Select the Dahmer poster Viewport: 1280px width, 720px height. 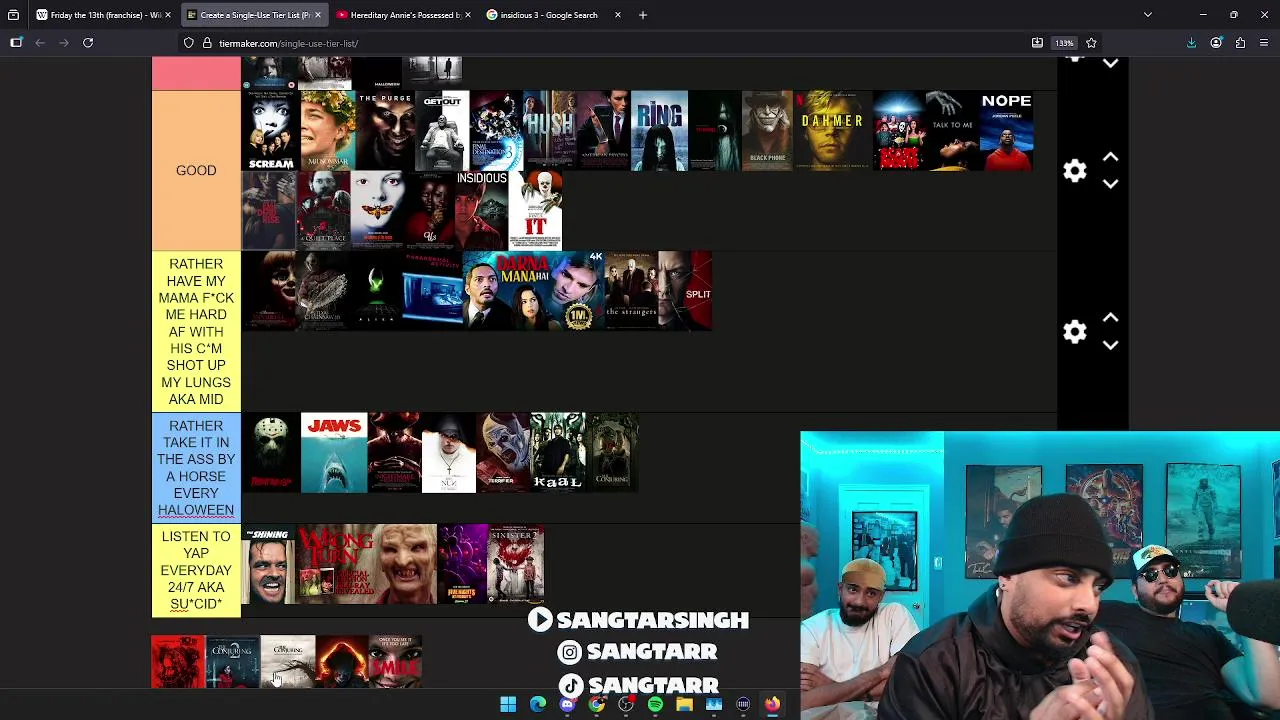pyautogui.click(x=832, y=131)
